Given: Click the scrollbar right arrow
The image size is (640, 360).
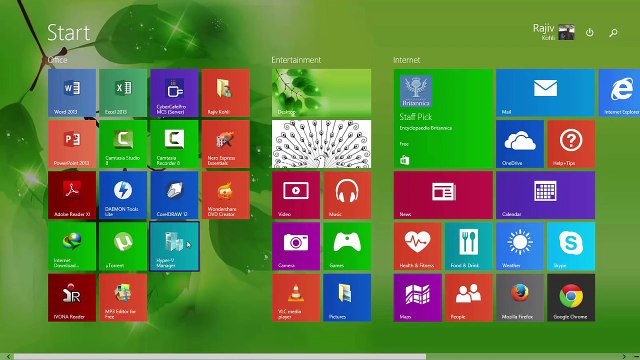Looking at the screenshot, I should coord(624,356).
